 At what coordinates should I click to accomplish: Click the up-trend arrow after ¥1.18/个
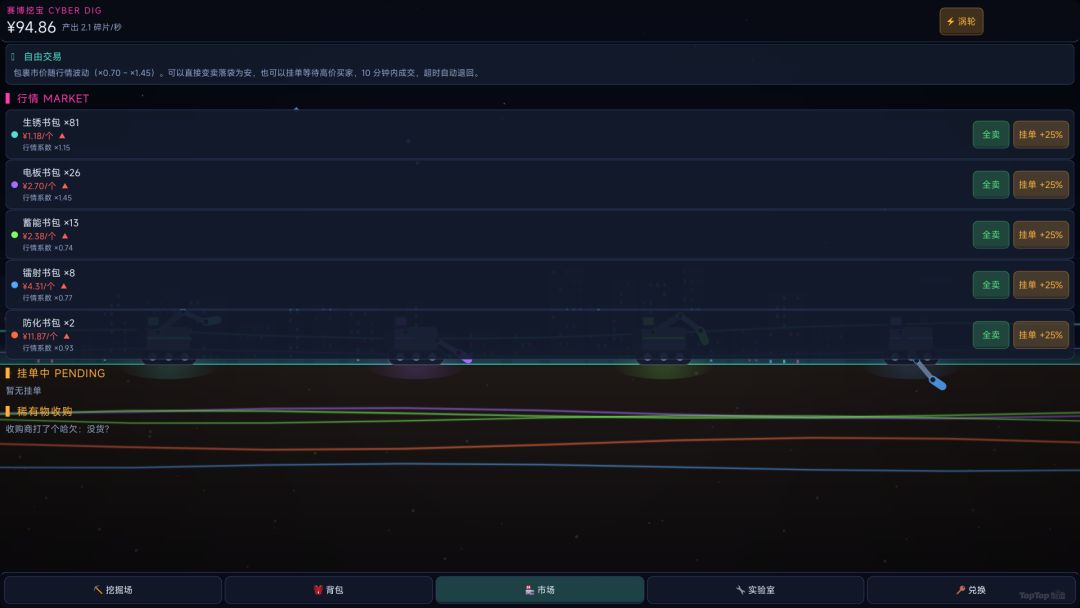pyautogui.click(x=62, y=136)
